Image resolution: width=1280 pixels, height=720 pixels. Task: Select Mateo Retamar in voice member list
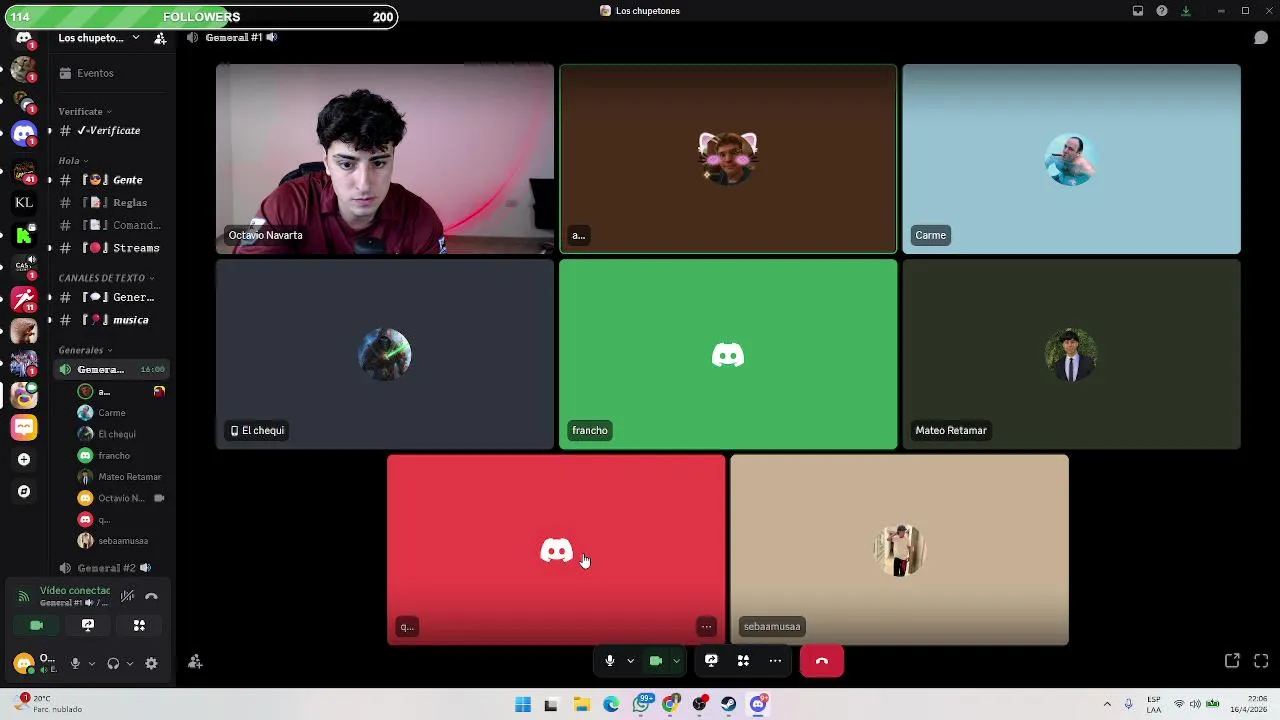click(x=120, y=477)
